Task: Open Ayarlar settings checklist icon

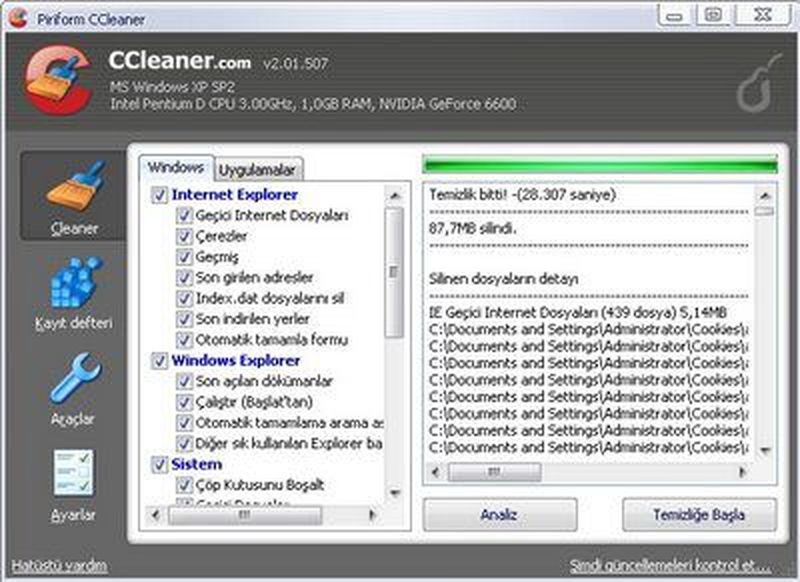Action: coord(75,473)
